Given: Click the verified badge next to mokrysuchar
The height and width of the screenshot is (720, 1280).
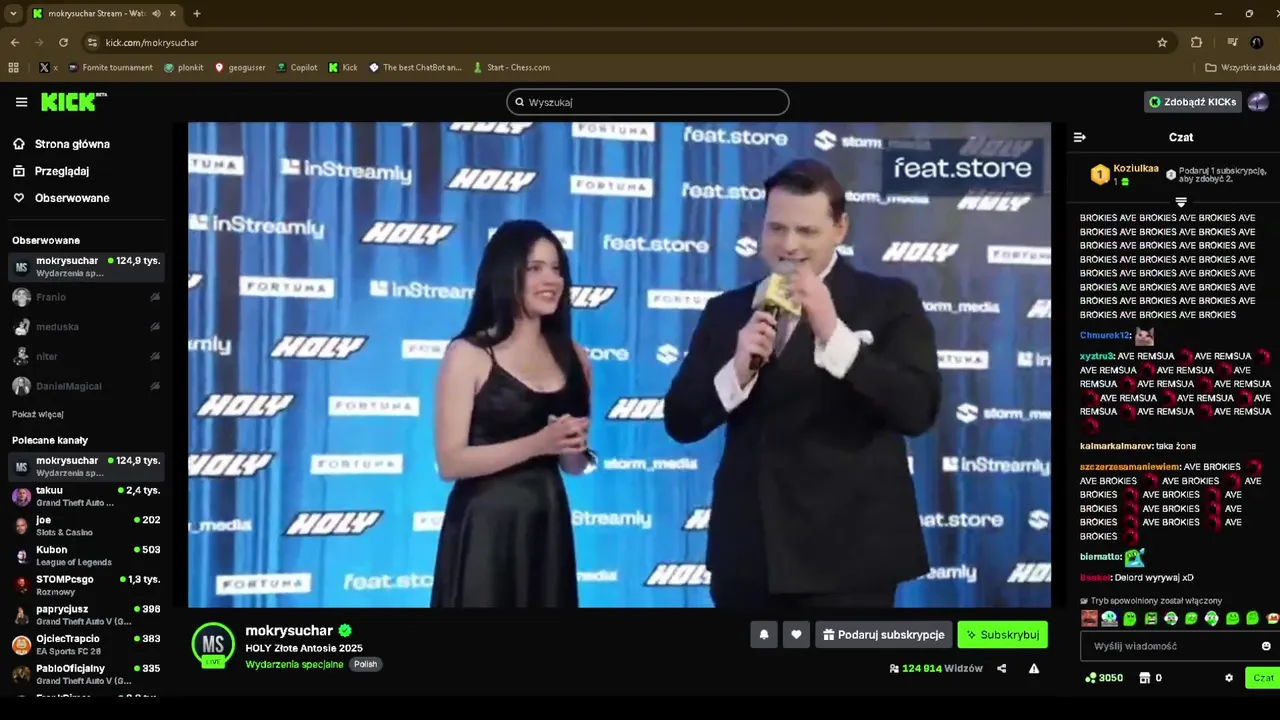Looking at the screenshot, I should 345,631.
